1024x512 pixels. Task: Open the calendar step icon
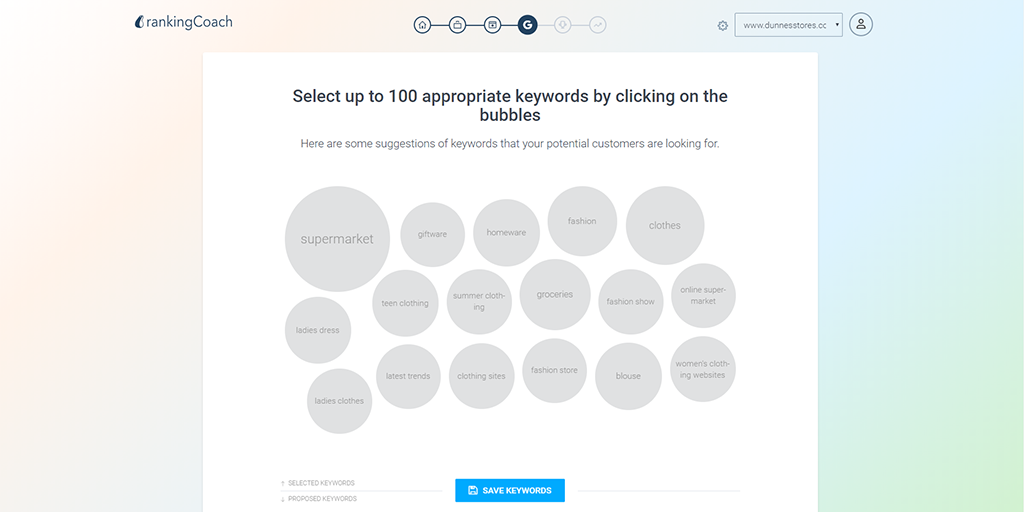(492, 25)
